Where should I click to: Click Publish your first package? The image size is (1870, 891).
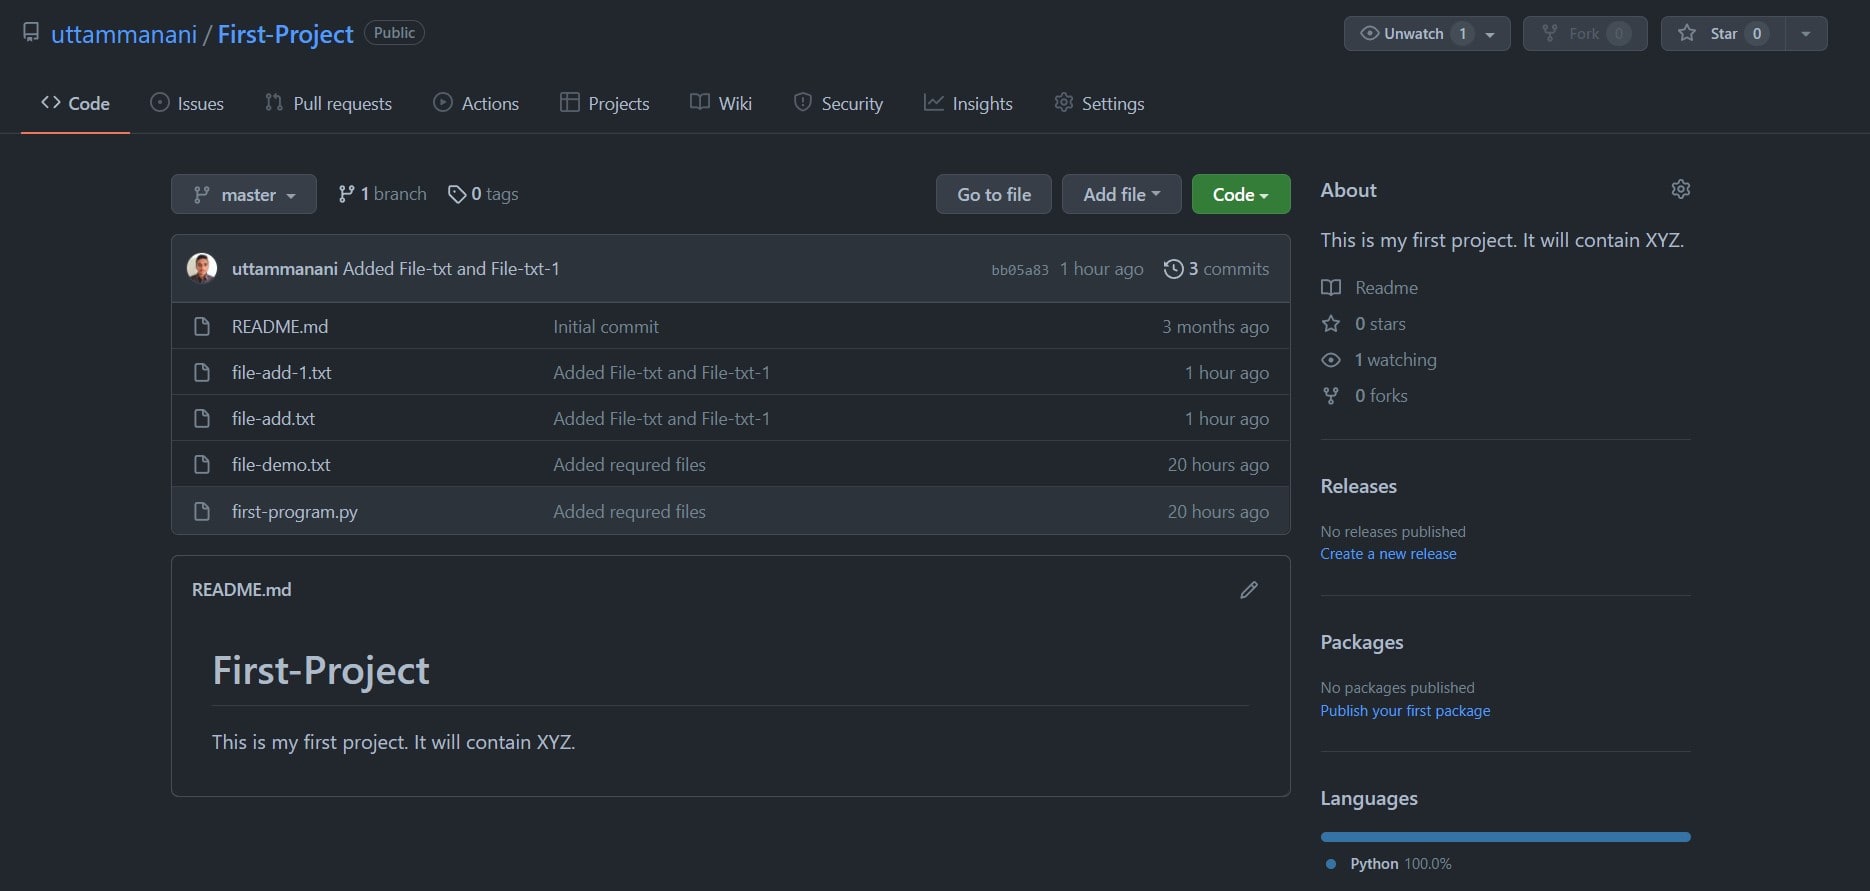[x=1405, y=711]
